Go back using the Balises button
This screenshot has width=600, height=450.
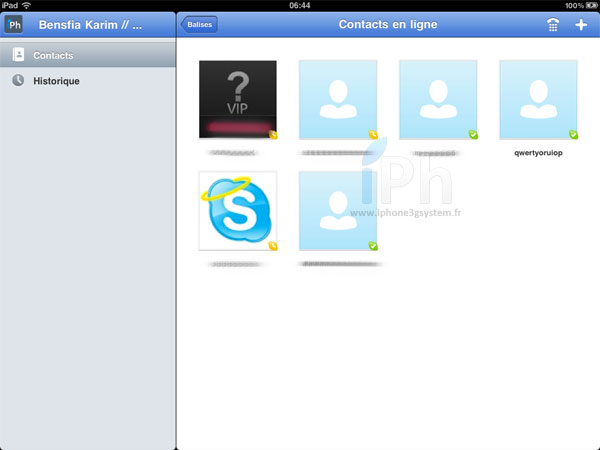pos(199,24)
